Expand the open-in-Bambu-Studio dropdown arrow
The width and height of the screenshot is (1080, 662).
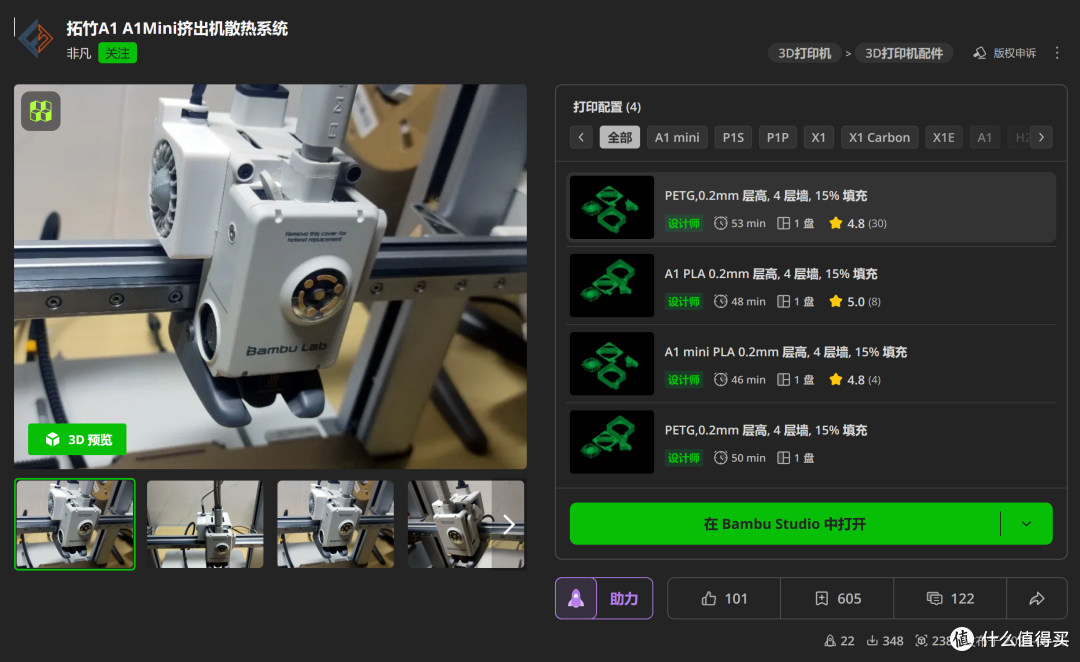[1026, 524]
